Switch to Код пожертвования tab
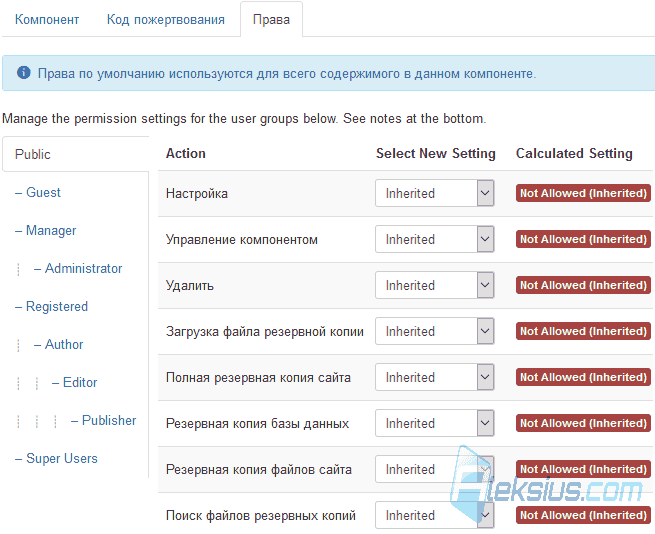Screen dimensions: 655x534 point(166,19)
